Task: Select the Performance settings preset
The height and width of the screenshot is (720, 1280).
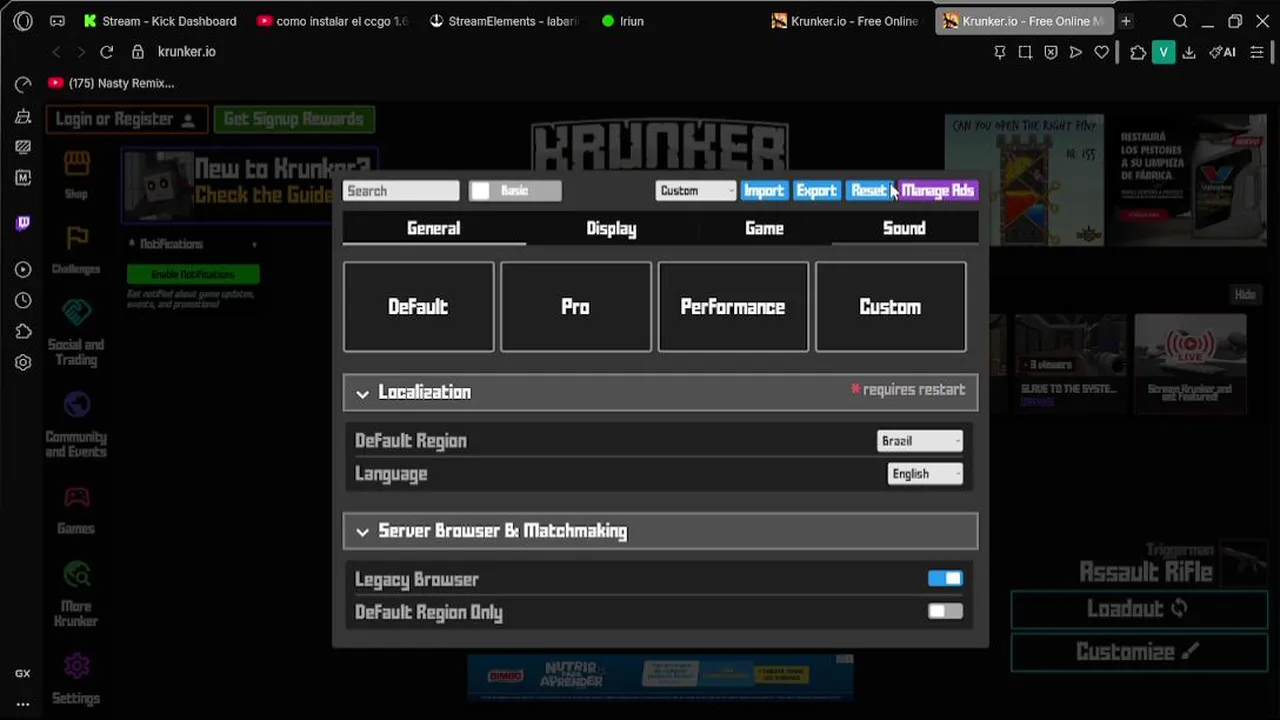Action: pyautogui.click(x=733, y=307)
